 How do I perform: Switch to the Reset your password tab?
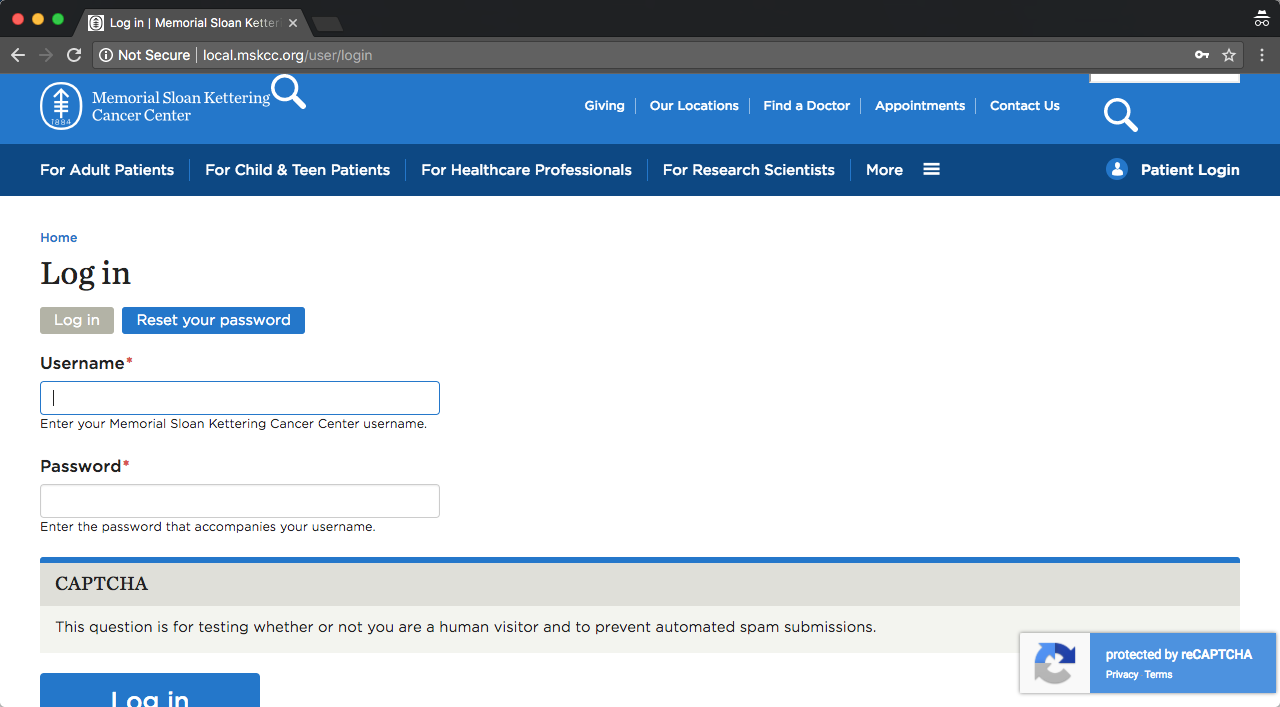click(x=213, y=320)
